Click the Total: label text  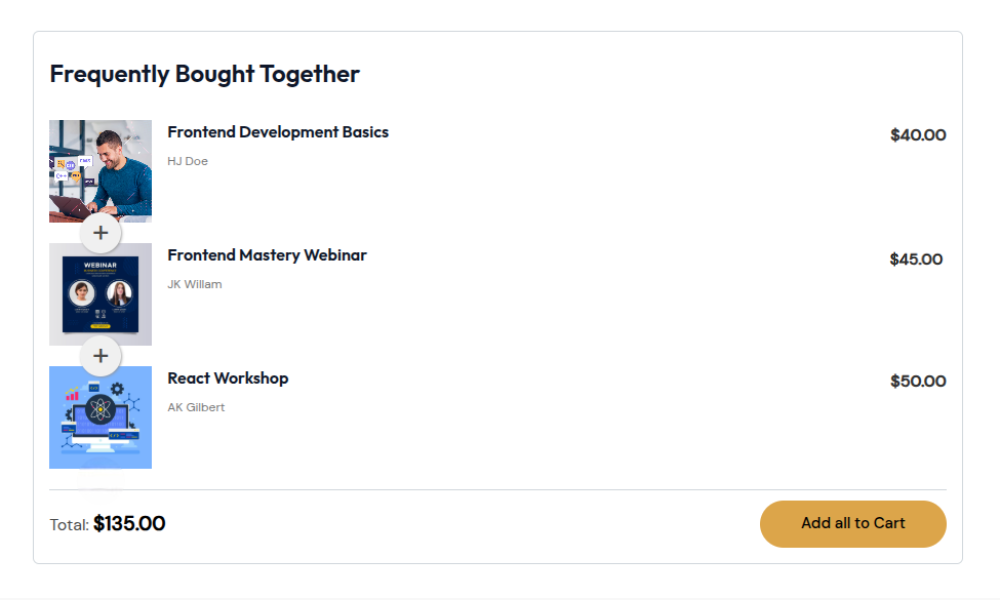tap(70, 525)
